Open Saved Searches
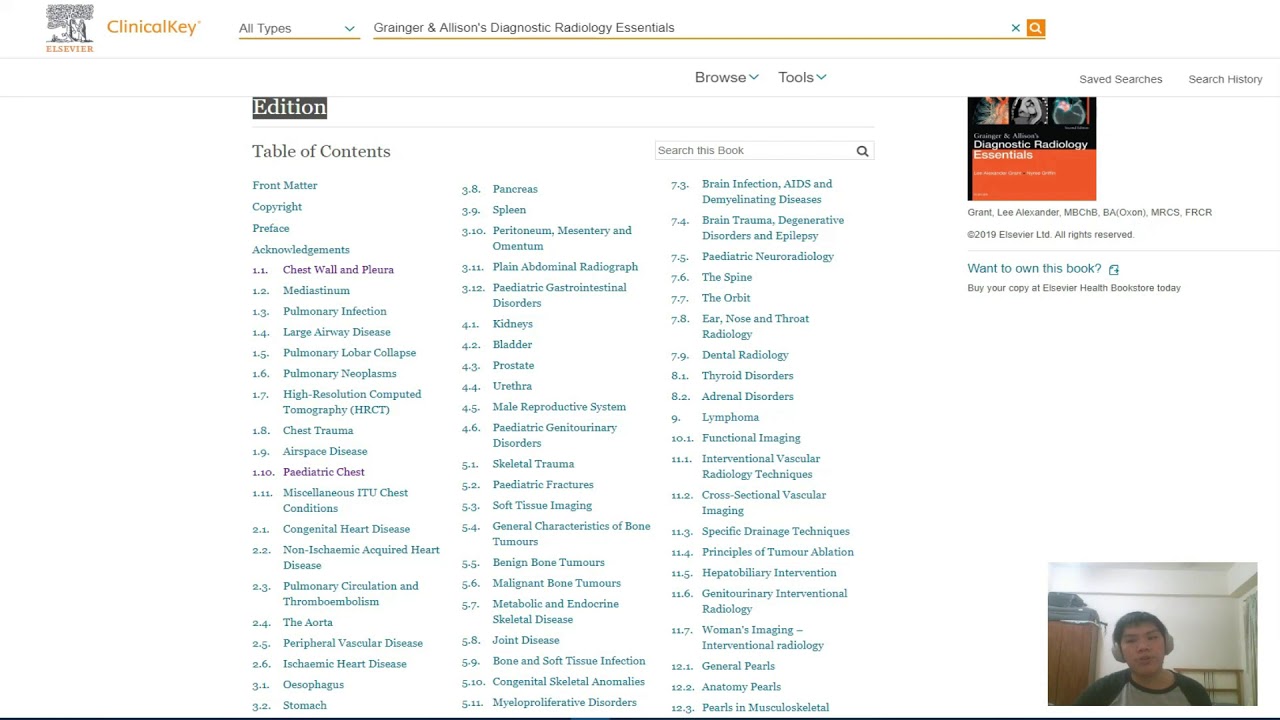Screen dimensions: 1280x720 1120,79
